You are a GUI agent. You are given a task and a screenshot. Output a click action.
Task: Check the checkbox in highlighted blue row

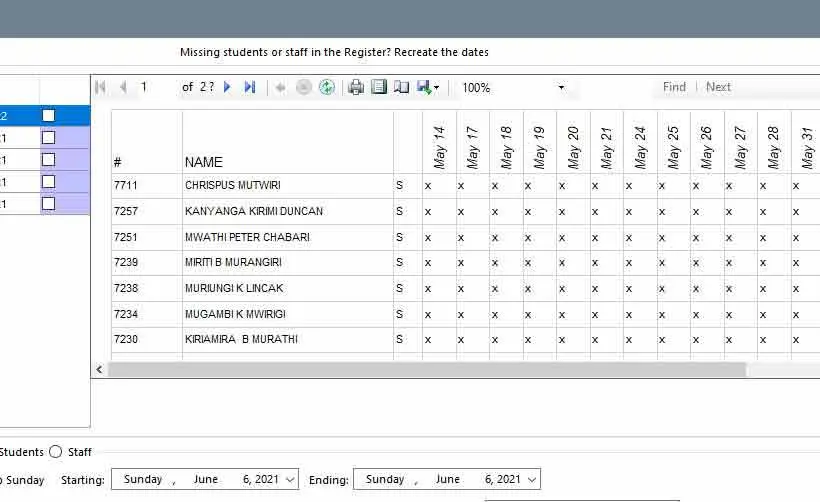tap(48, 115)
